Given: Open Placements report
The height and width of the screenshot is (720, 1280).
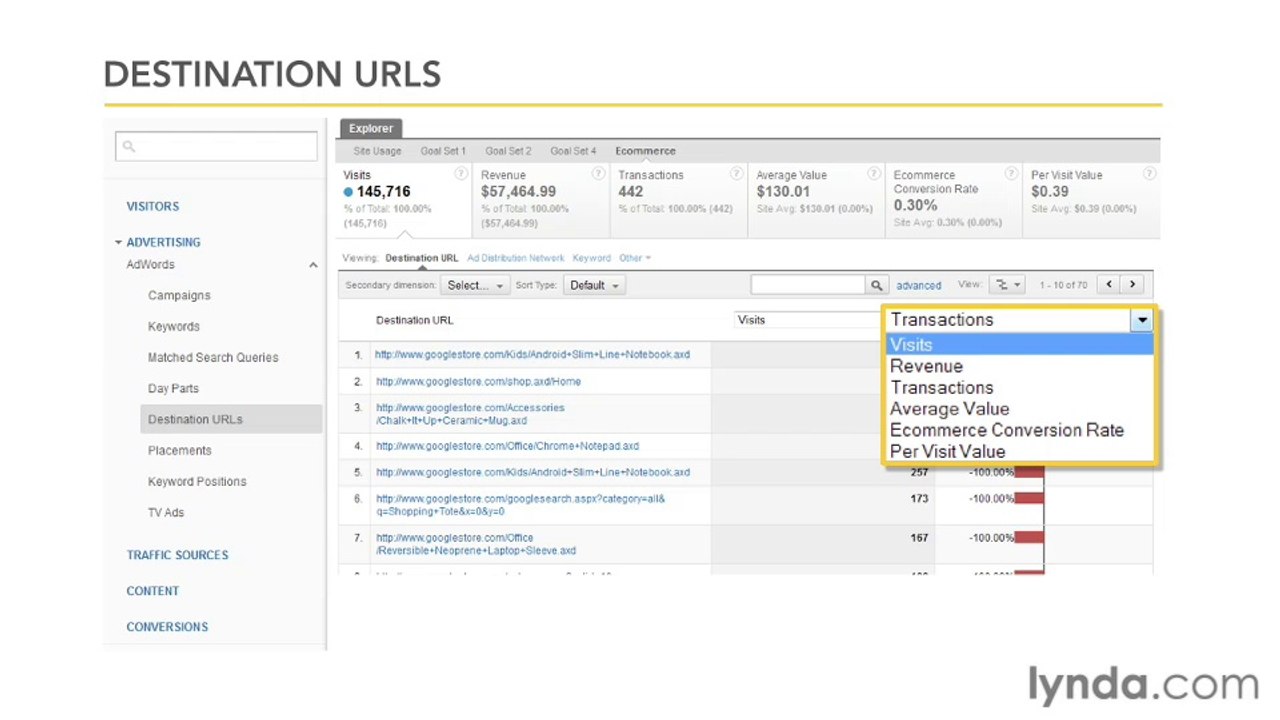Looking at the screenshot, I should [180, 451].
